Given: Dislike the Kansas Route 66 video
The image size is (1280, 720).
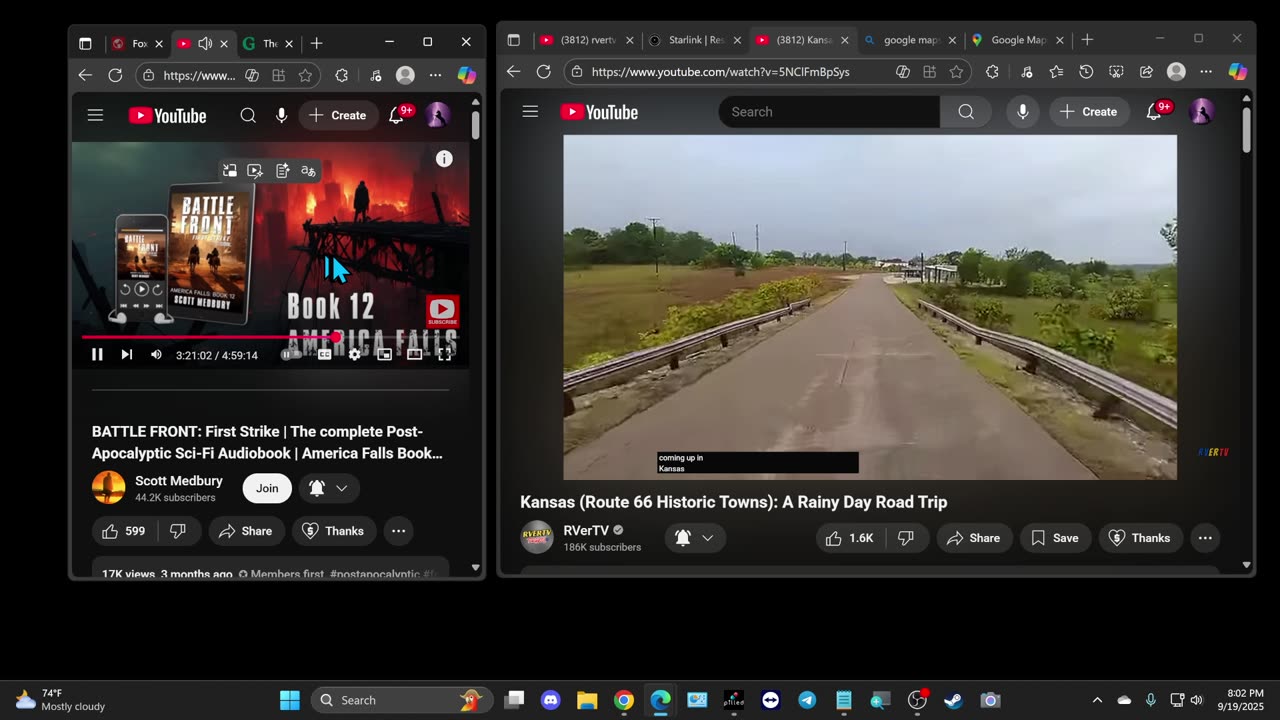Looking at the screenshot, I should point(906,538).
